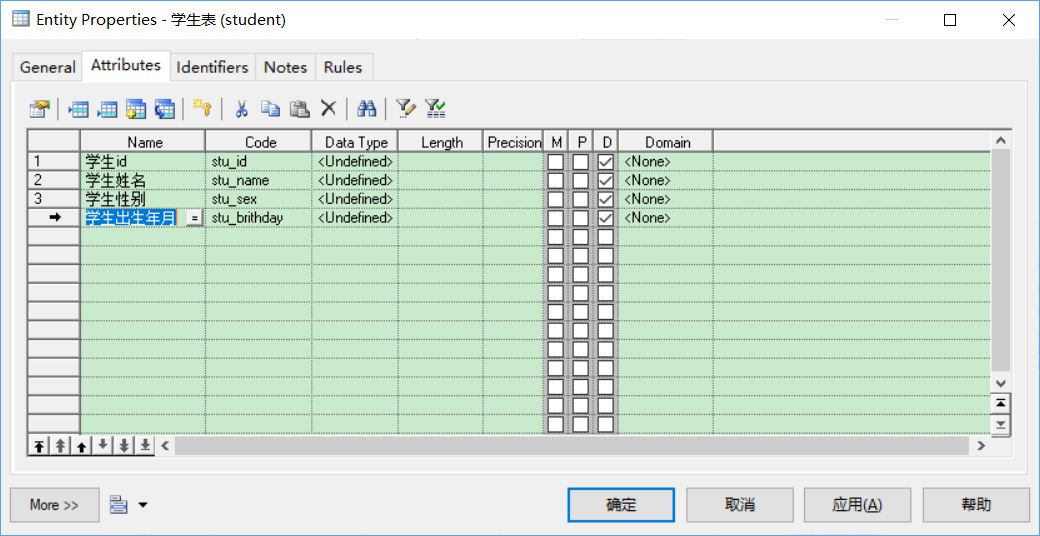Screen dimensions: 1040x536
Task: Click the Find a Row binoculars icon
Action: [x=366, y=109]
